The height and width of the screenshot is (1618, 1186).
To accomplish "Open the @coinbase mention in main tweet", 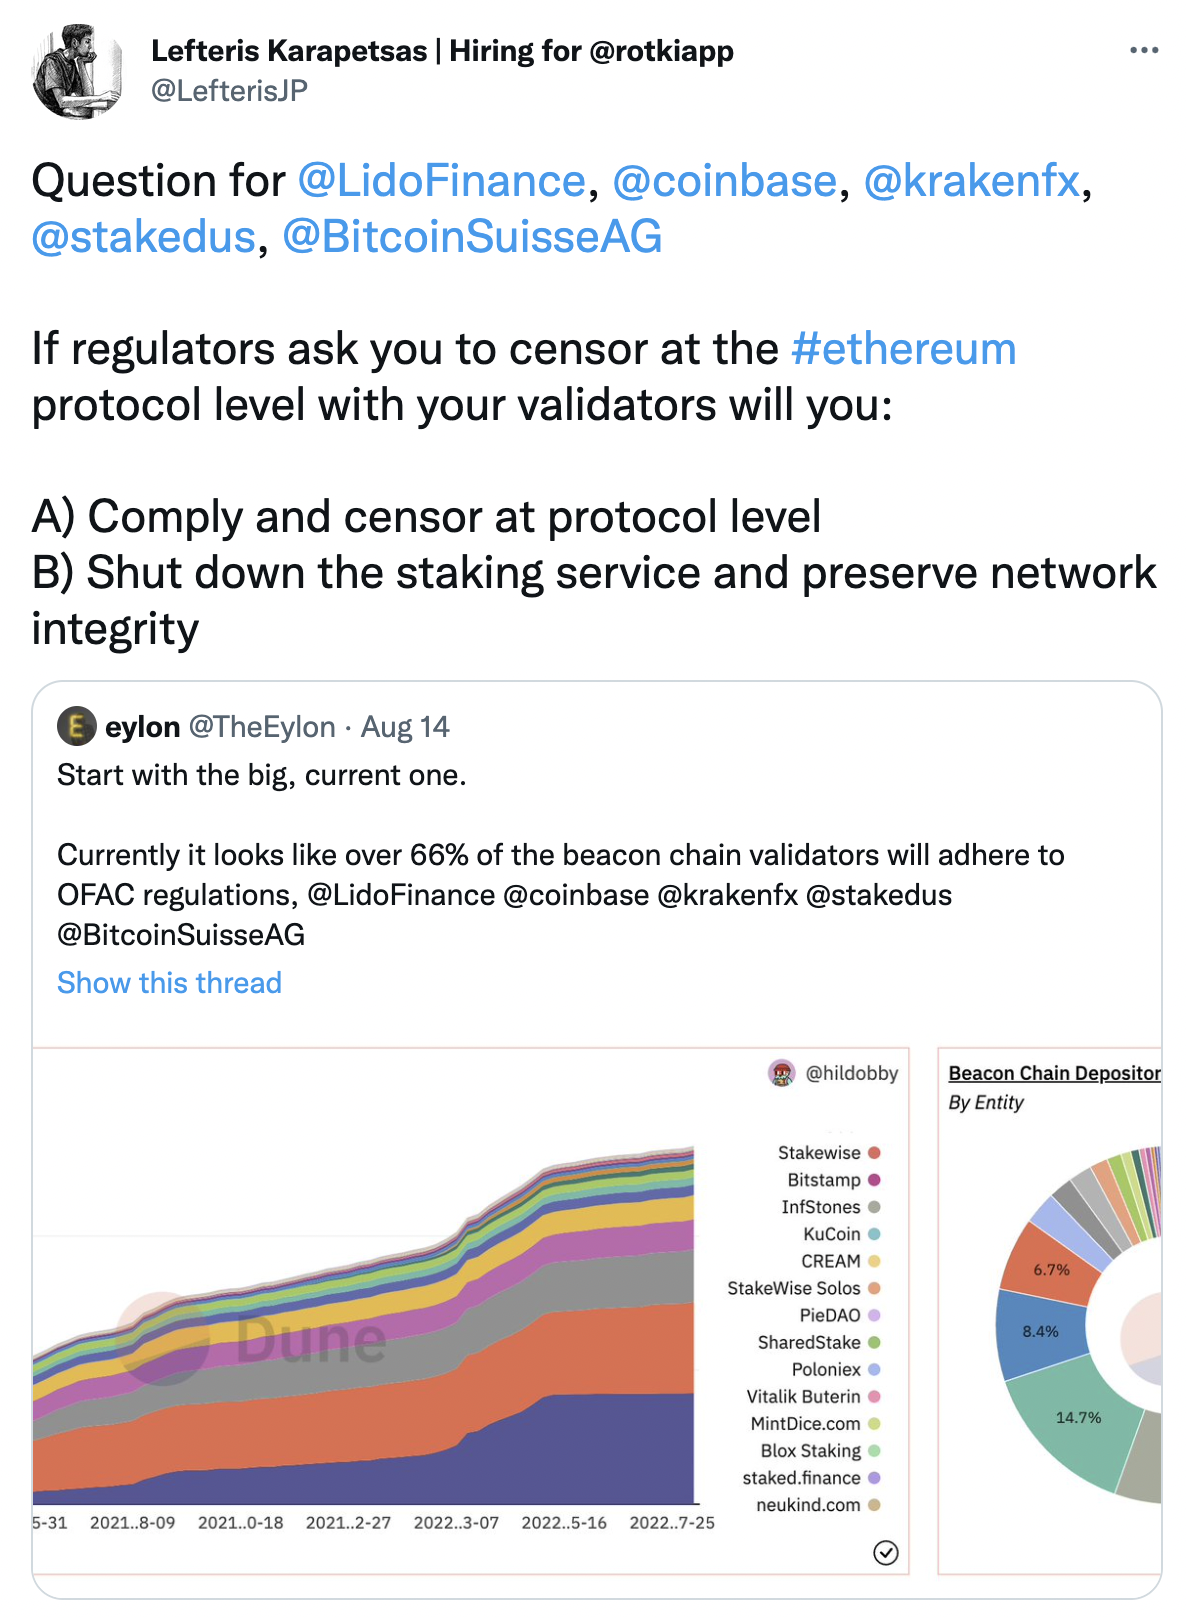I will (724, 181).
